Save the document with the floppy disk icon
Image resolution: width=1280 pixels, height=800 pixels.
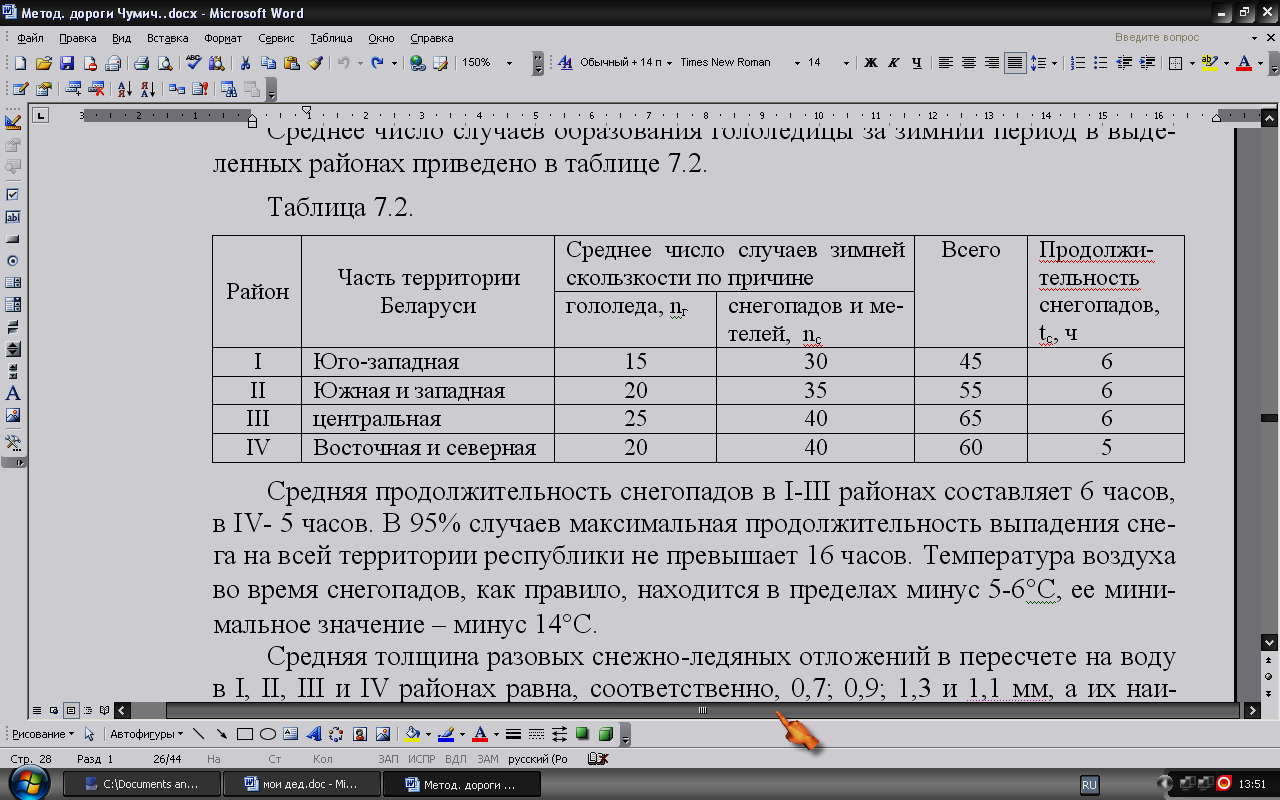[67, 63]
